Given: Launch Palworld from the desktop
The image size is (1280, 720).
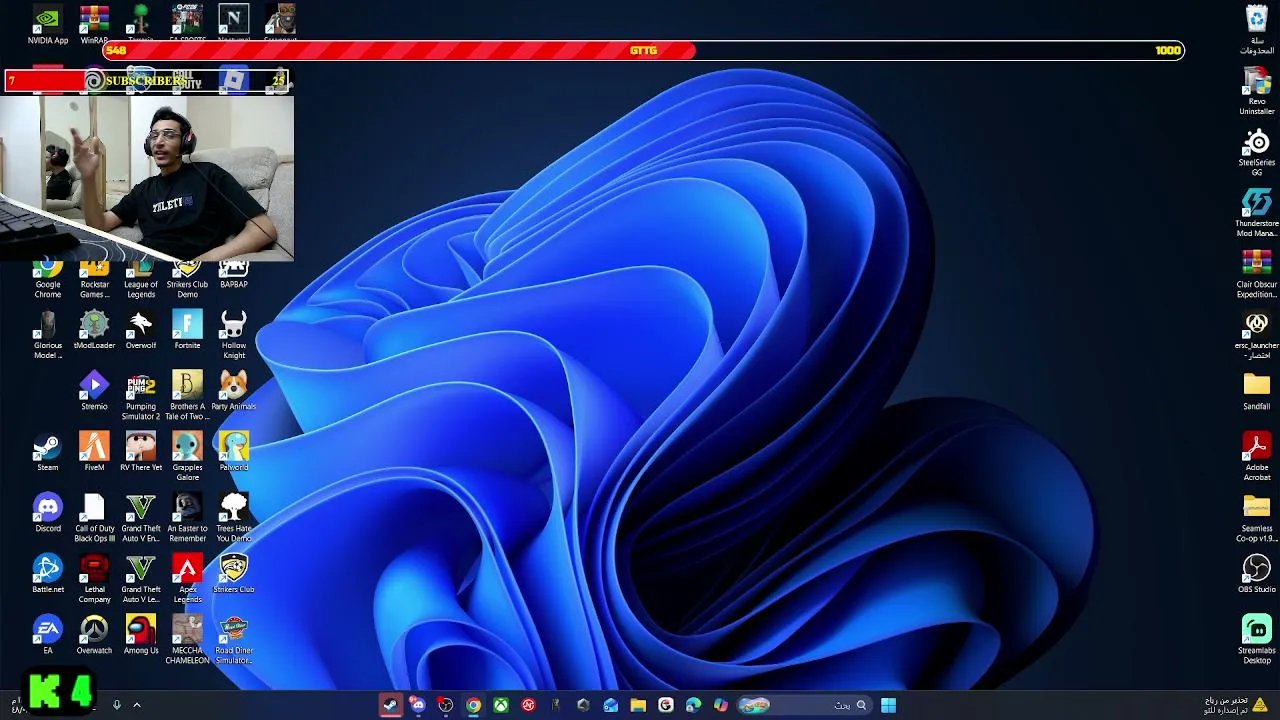Looking at the screenshot, I should pos(234,452).
